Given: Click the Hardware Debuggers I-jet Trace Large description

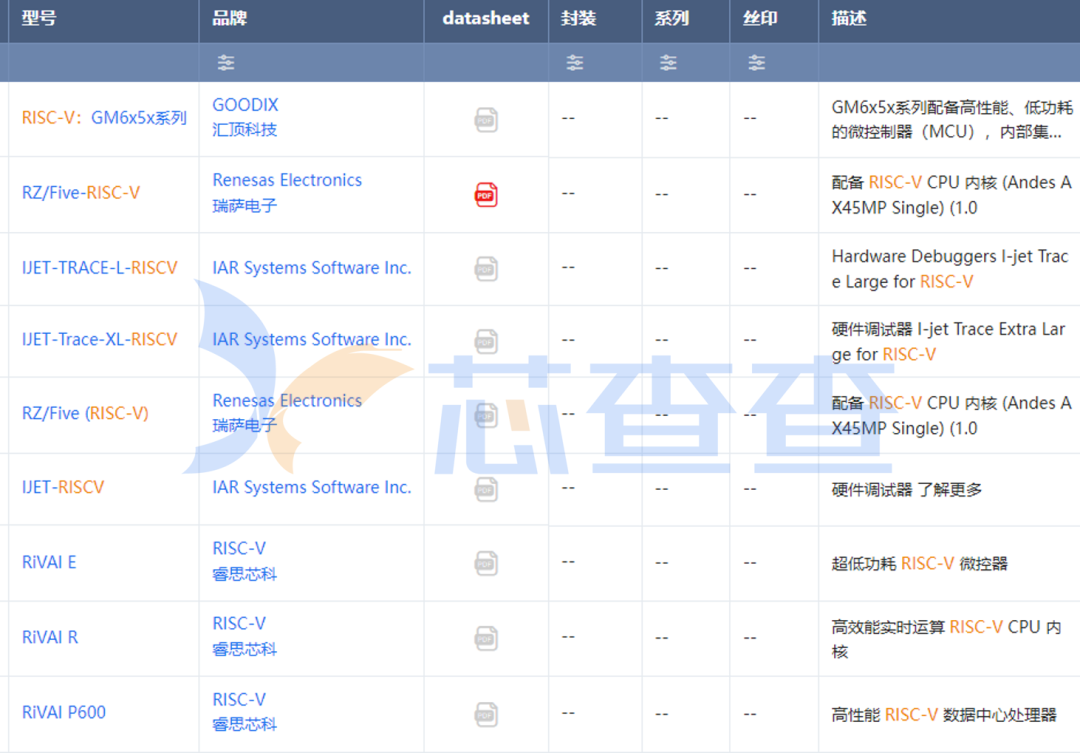Looking at the screenshot, I should pyautogui.click(x=950, y=269).
